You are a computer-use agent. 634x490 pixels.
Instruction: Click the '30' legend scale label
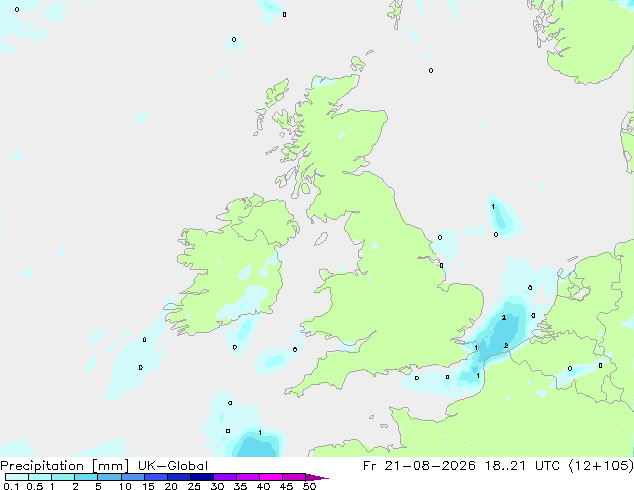217,486
